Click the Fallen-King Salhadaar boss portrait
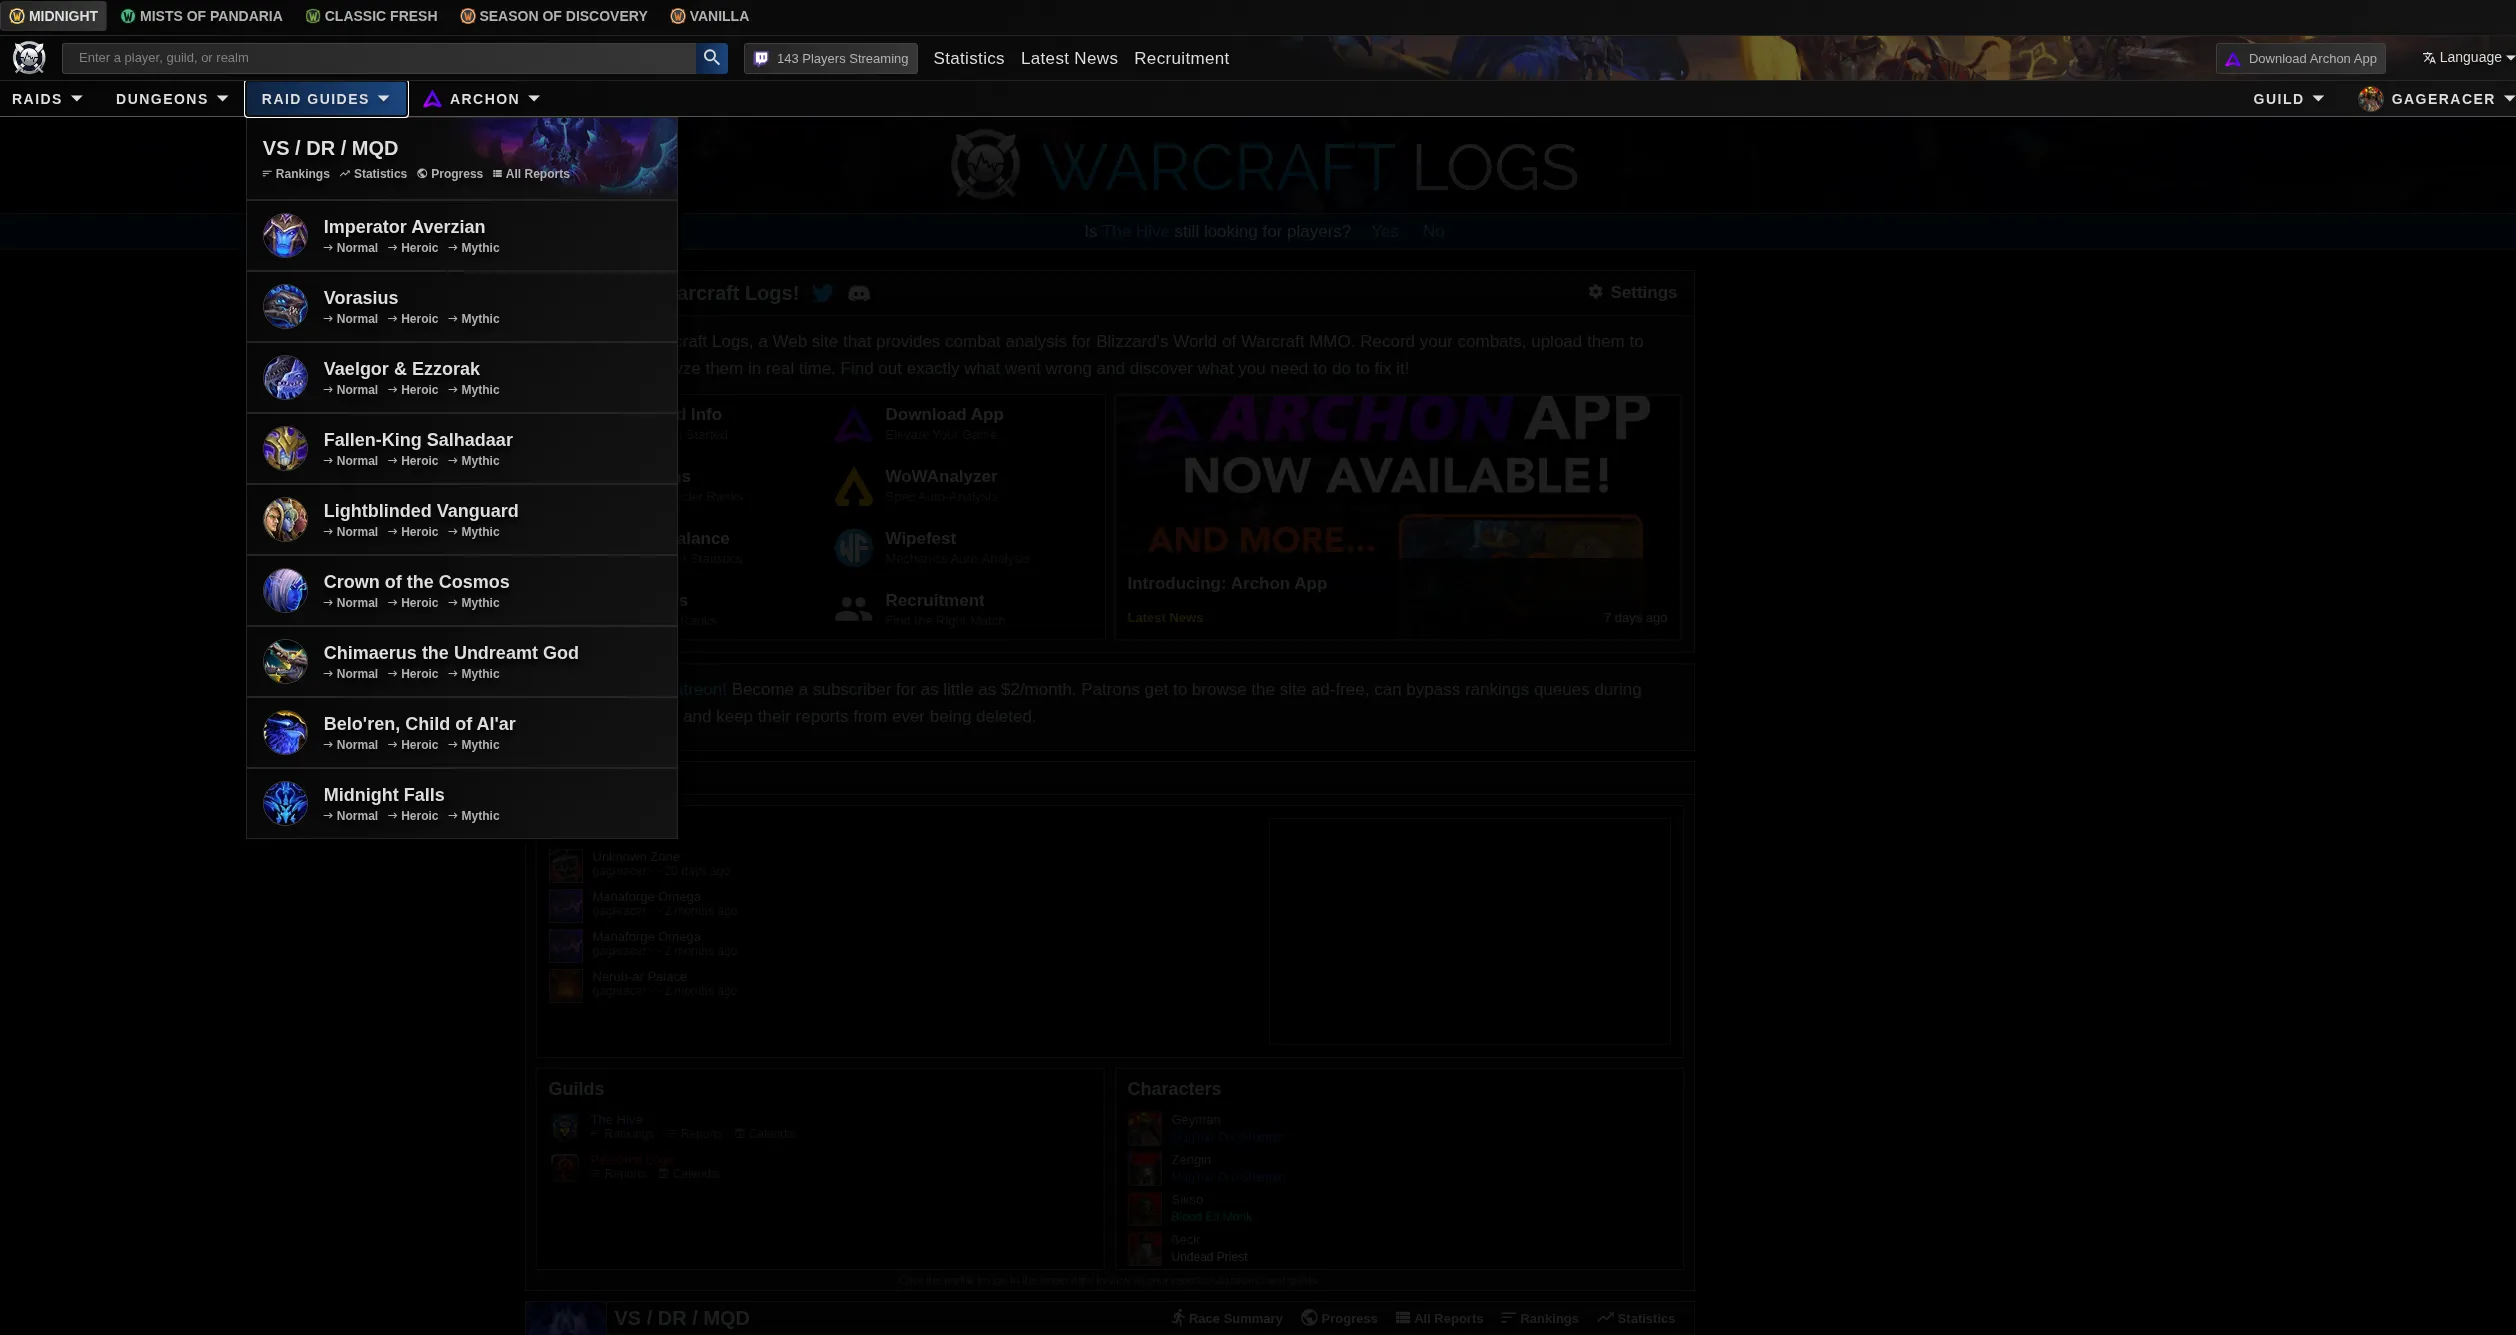The width and height of the screenshot is (2516, 1335). tap(285, 448)
